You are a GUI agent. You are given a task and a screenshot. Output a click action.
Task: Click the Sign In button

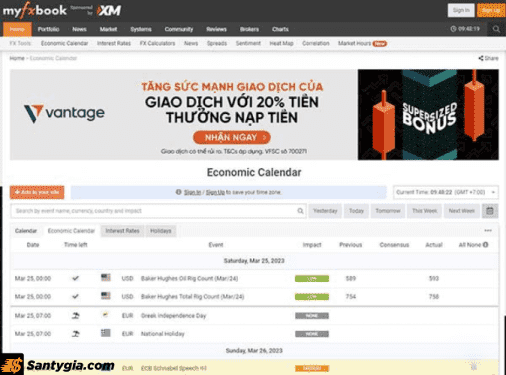click(461, 10)
